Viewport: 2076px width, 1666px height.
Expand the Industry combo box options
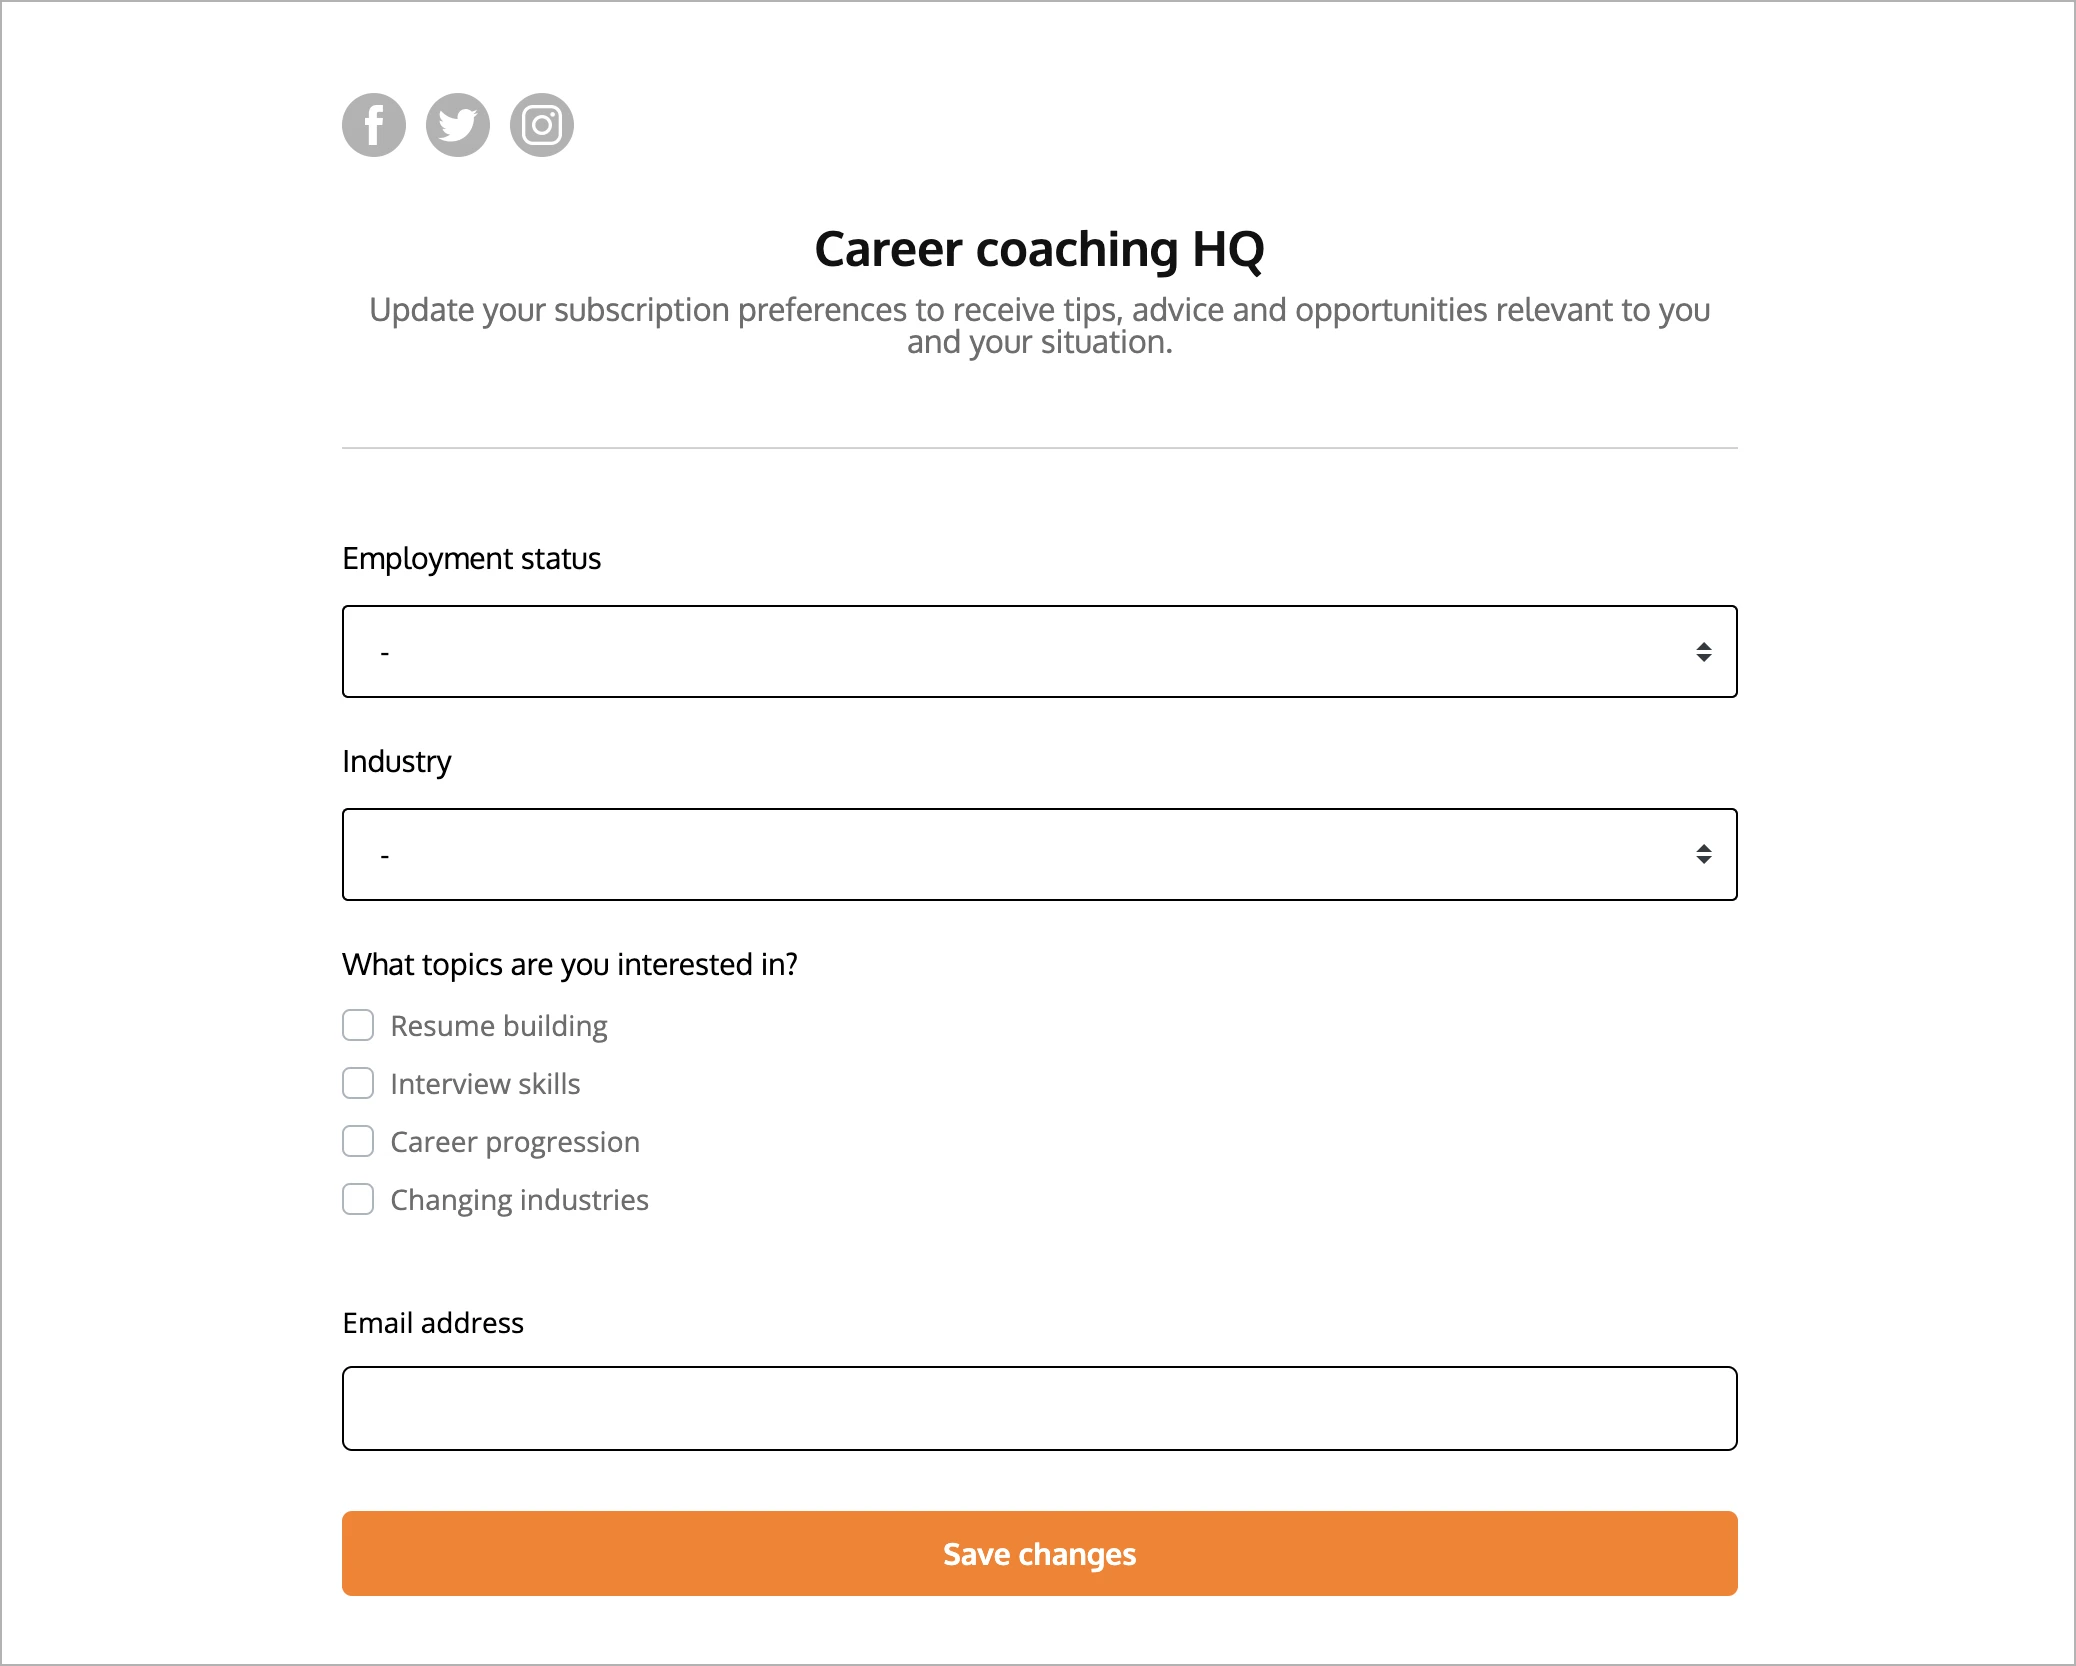[x=1040, y=854]
